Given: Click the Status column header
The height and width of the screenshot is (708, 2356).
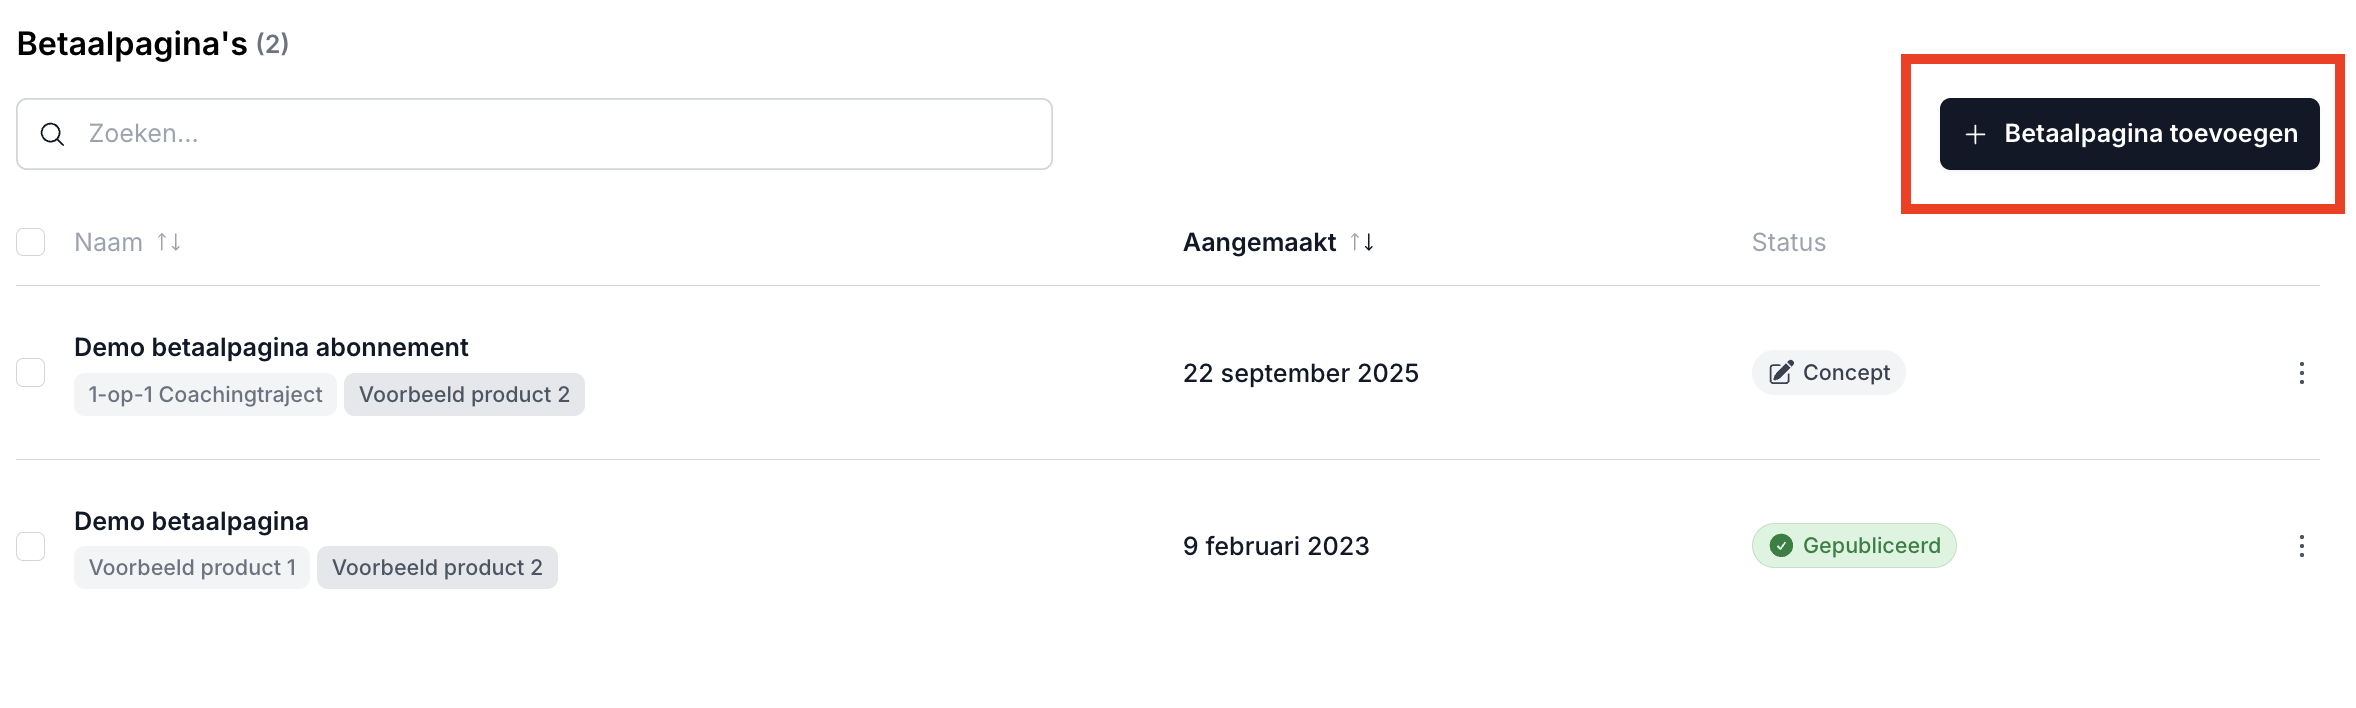Looking at the screenshot, I should (x=1788, y=242).
